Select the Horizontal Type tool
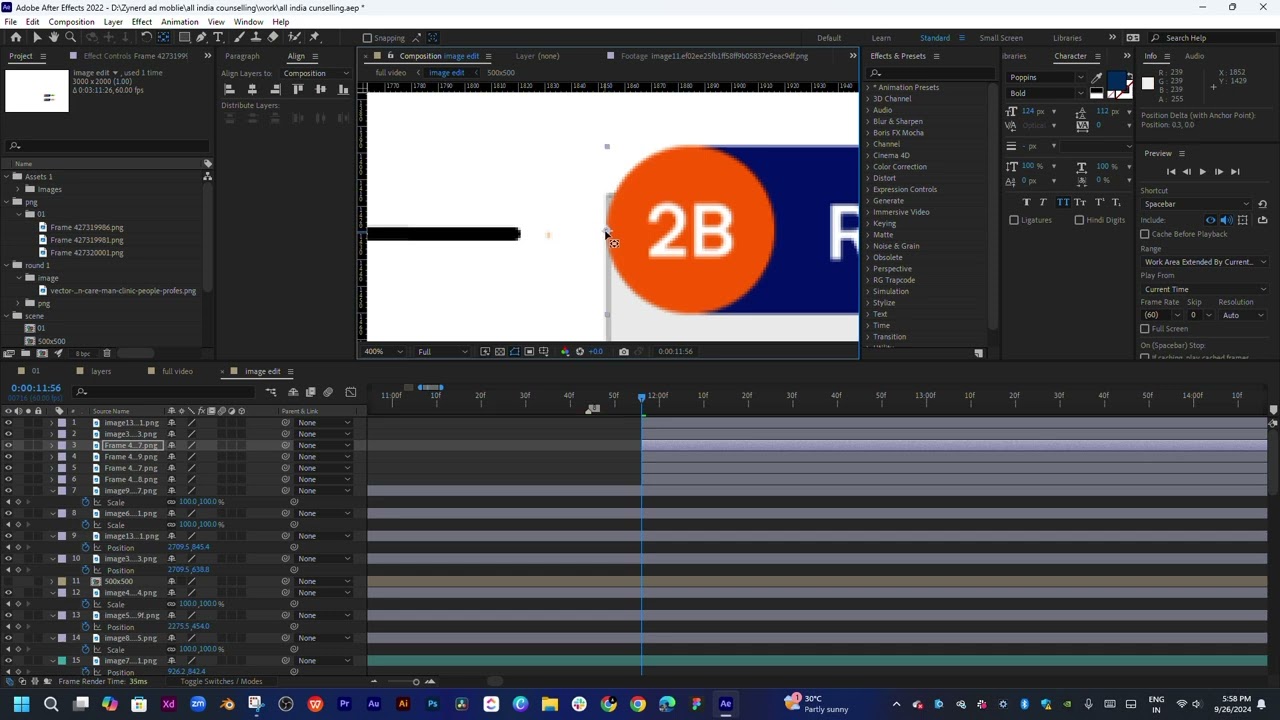The height and width of the screenshot is (720, 1280). (x=218, y=37)
